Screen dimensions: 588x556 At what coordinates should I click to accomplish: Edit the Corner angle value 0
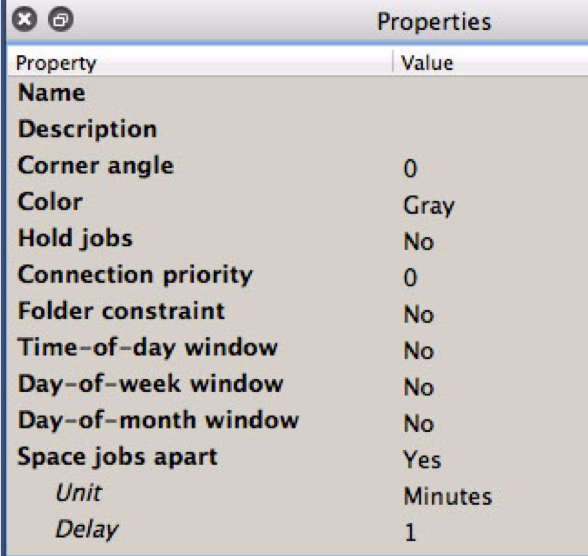410,168
